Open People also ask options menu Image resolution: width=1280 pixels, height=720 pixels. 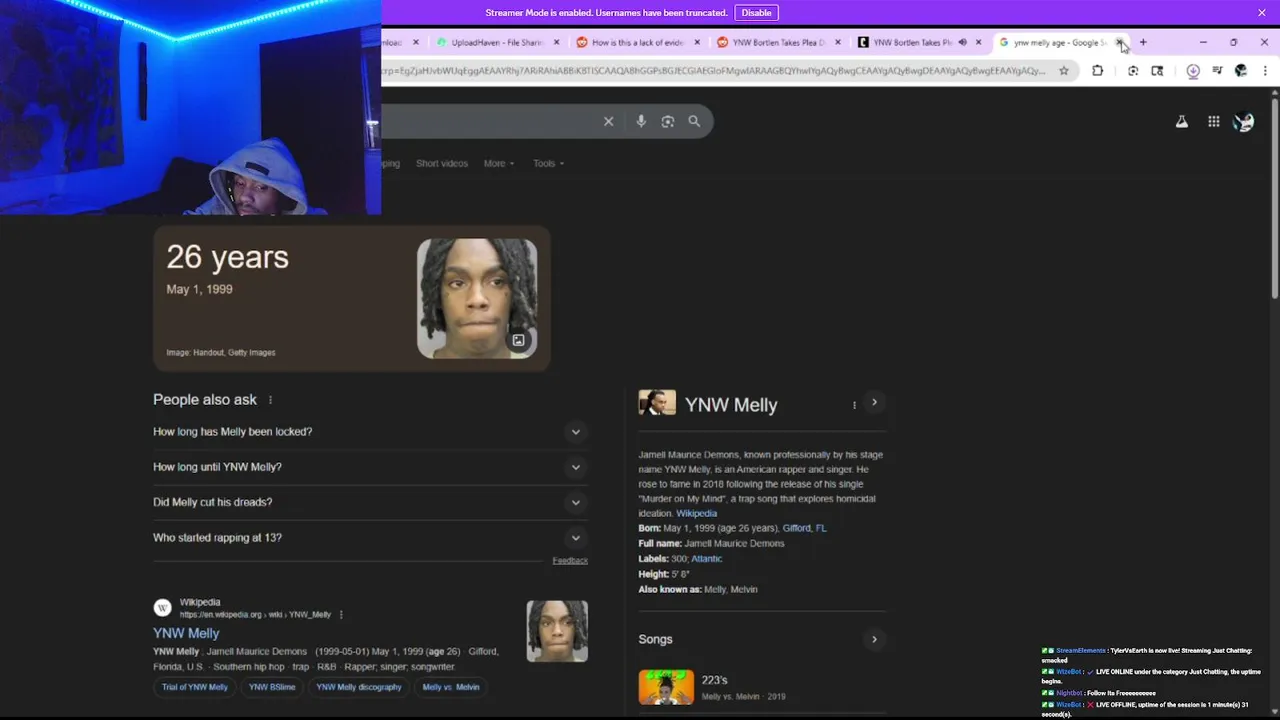[270, 400]
